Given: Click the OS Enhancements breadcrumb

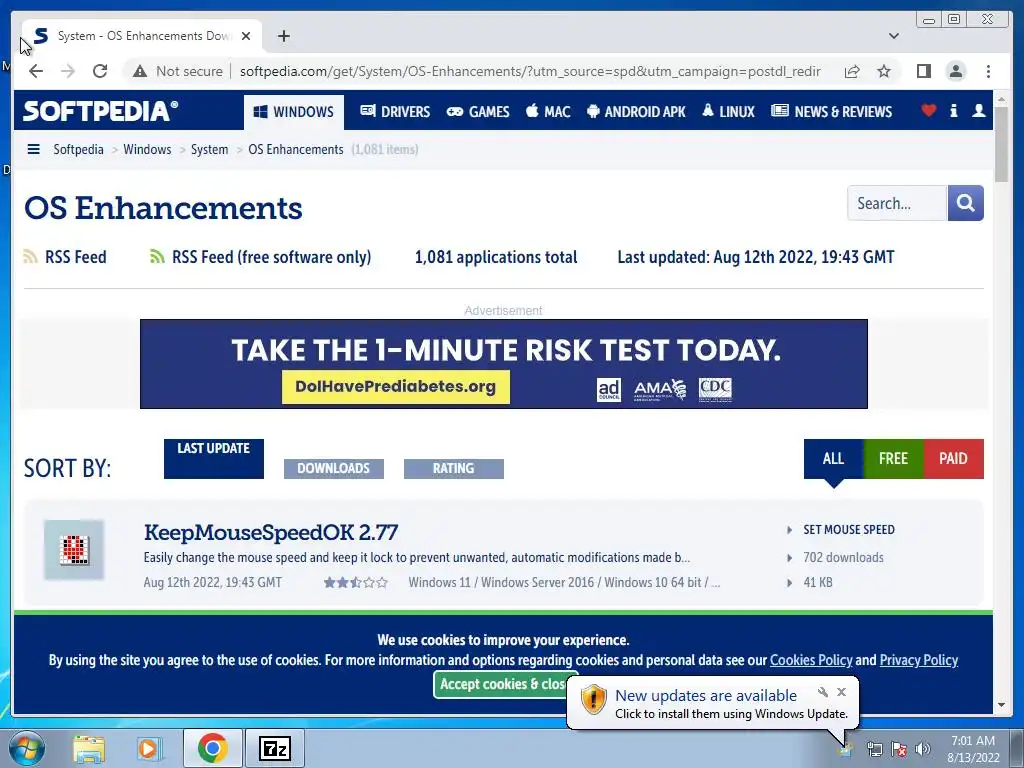Looking at the screenshot, I should [296, 150].
